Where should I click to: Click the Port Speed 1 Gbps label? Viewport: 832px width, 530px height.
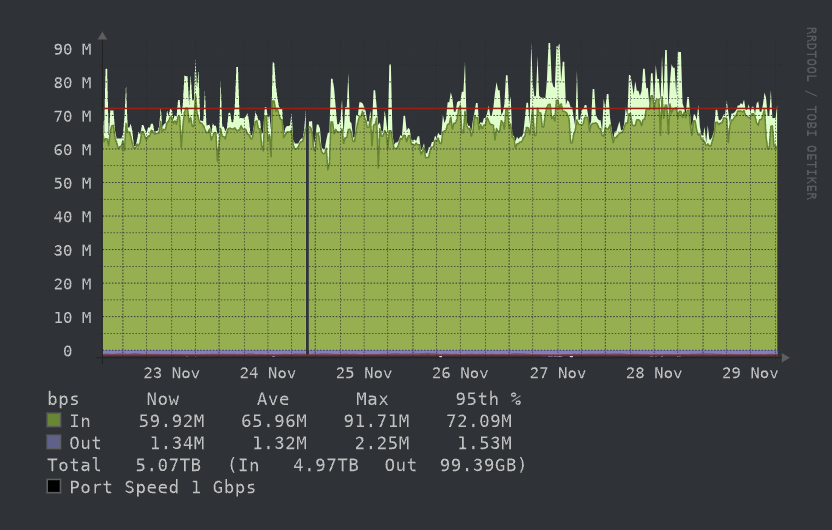(162, 487)
